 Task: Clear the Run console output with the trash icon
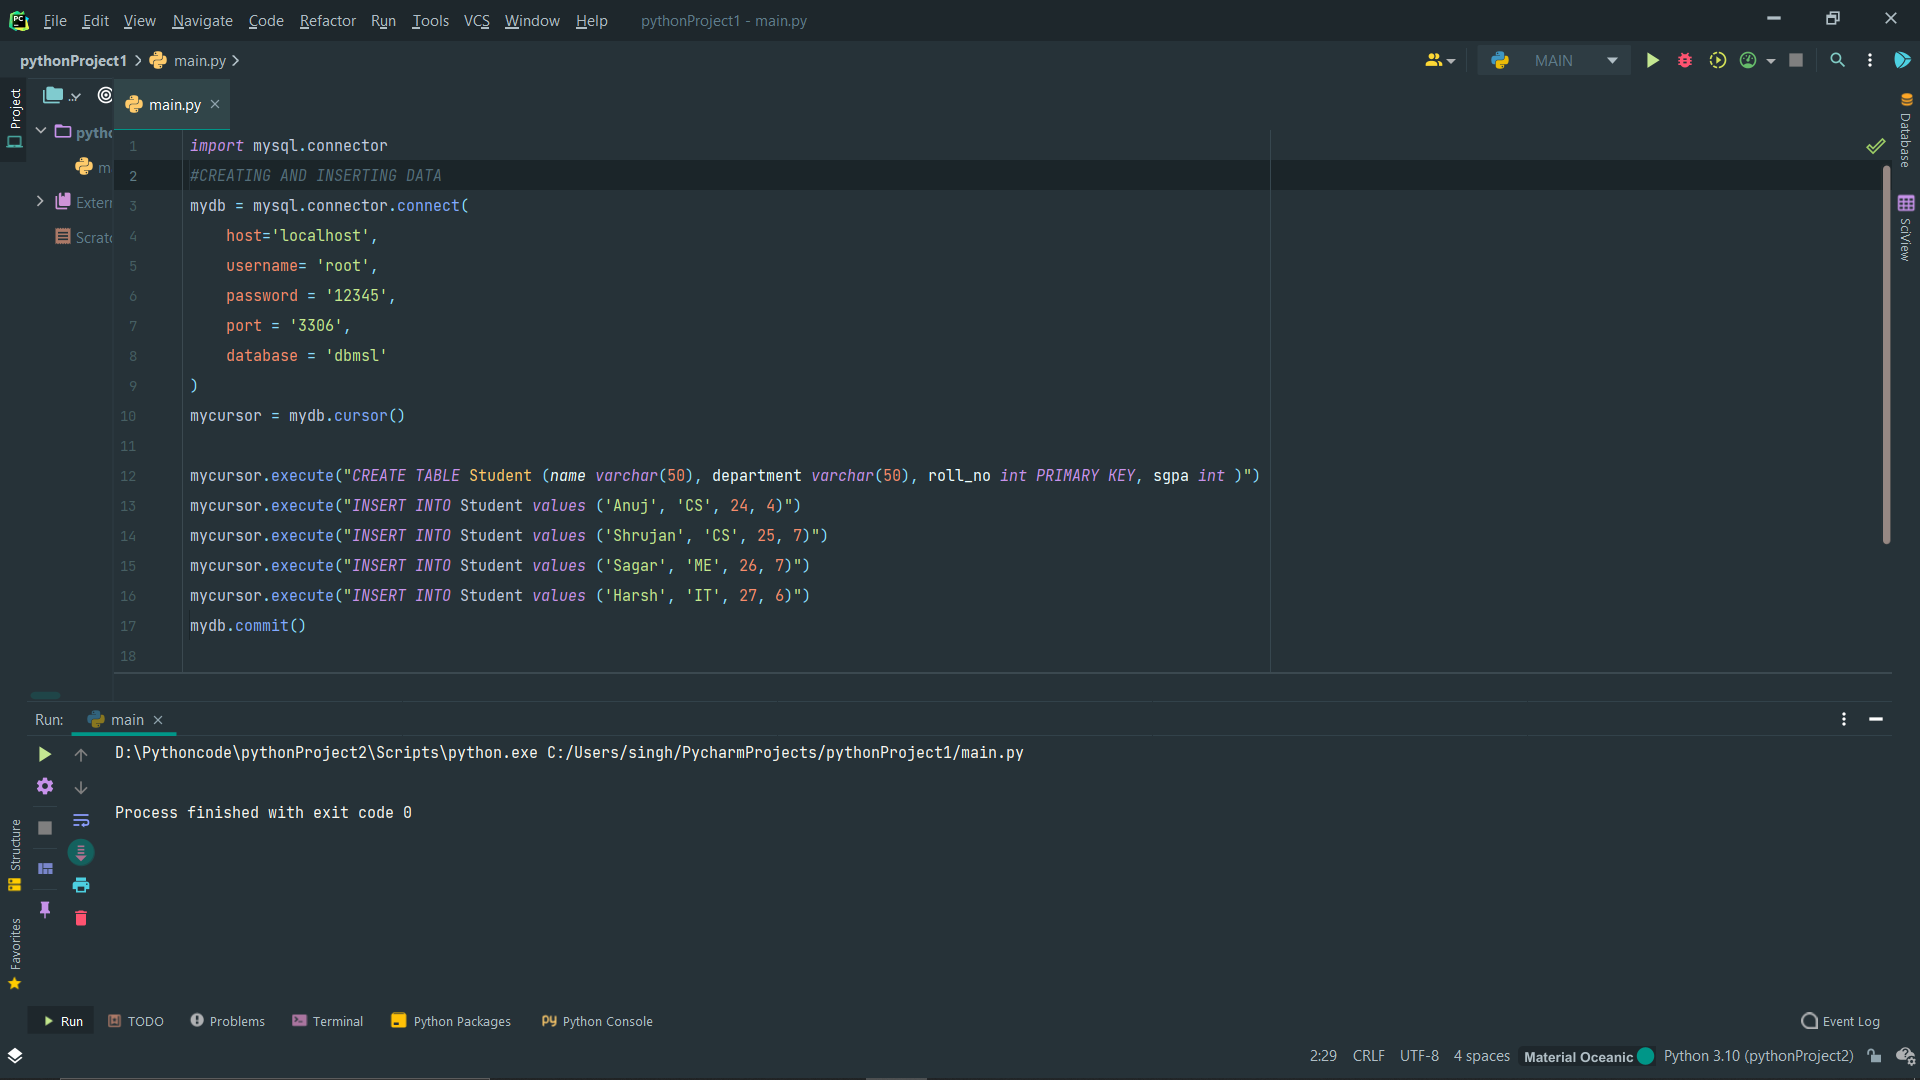tap(81, 918)
